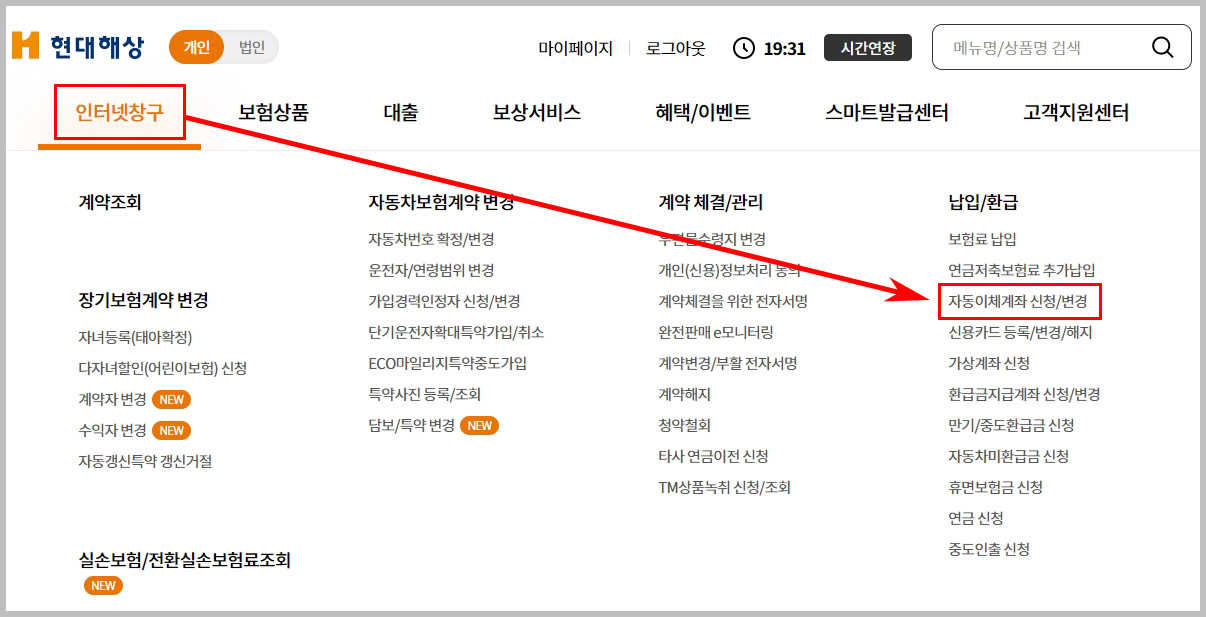Open 중도인출 신청
The image size is (1206, 617).
tap(988, 549)
